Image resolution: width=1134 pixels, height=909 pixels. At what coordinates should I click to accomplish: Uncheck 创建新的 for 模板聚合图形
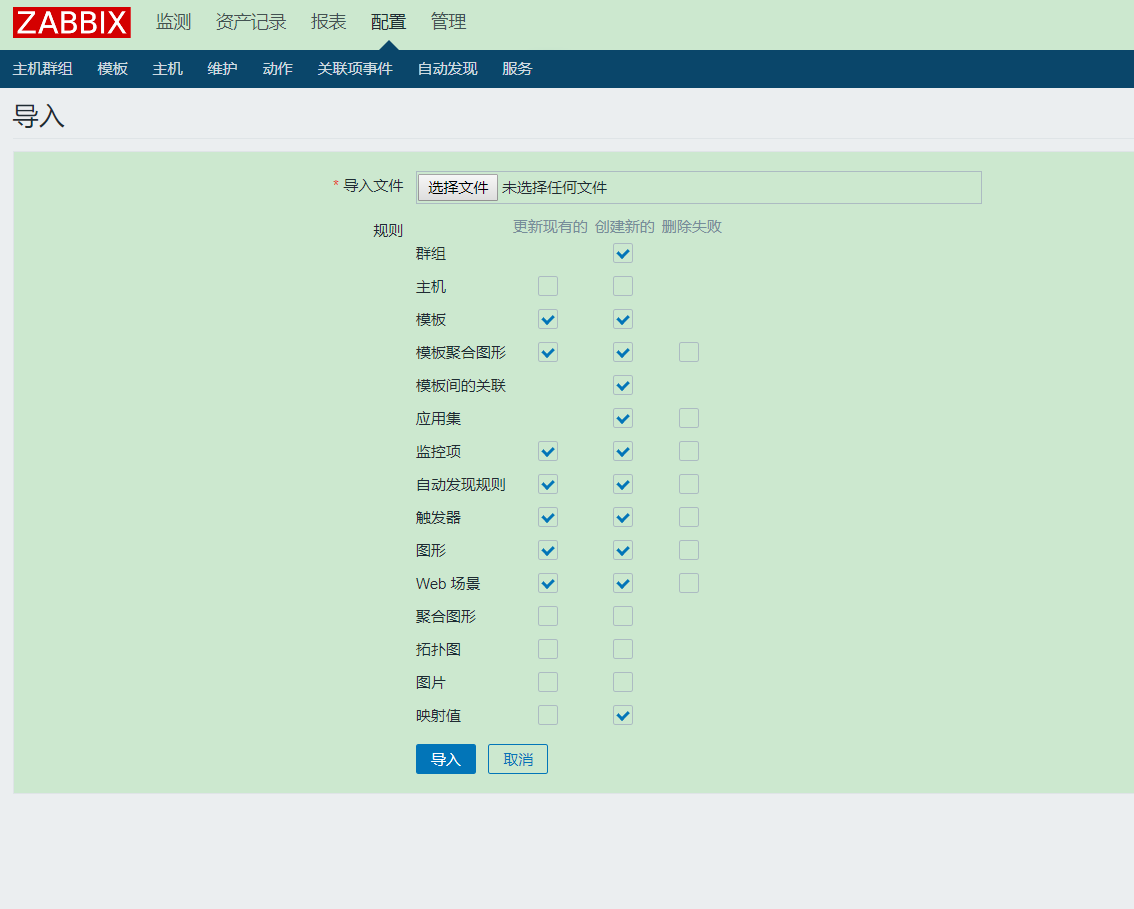pos(623,352)
